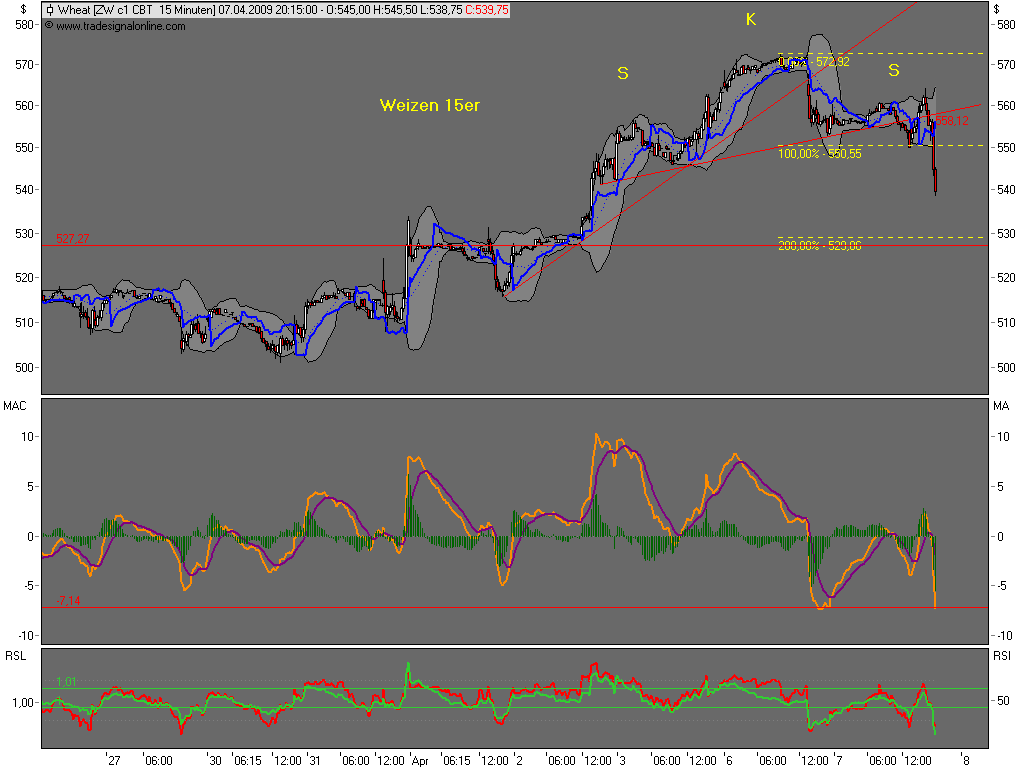1024x768 pixels.
Task: Click the "'31" date label on the time axis
Action: [314, 760]
